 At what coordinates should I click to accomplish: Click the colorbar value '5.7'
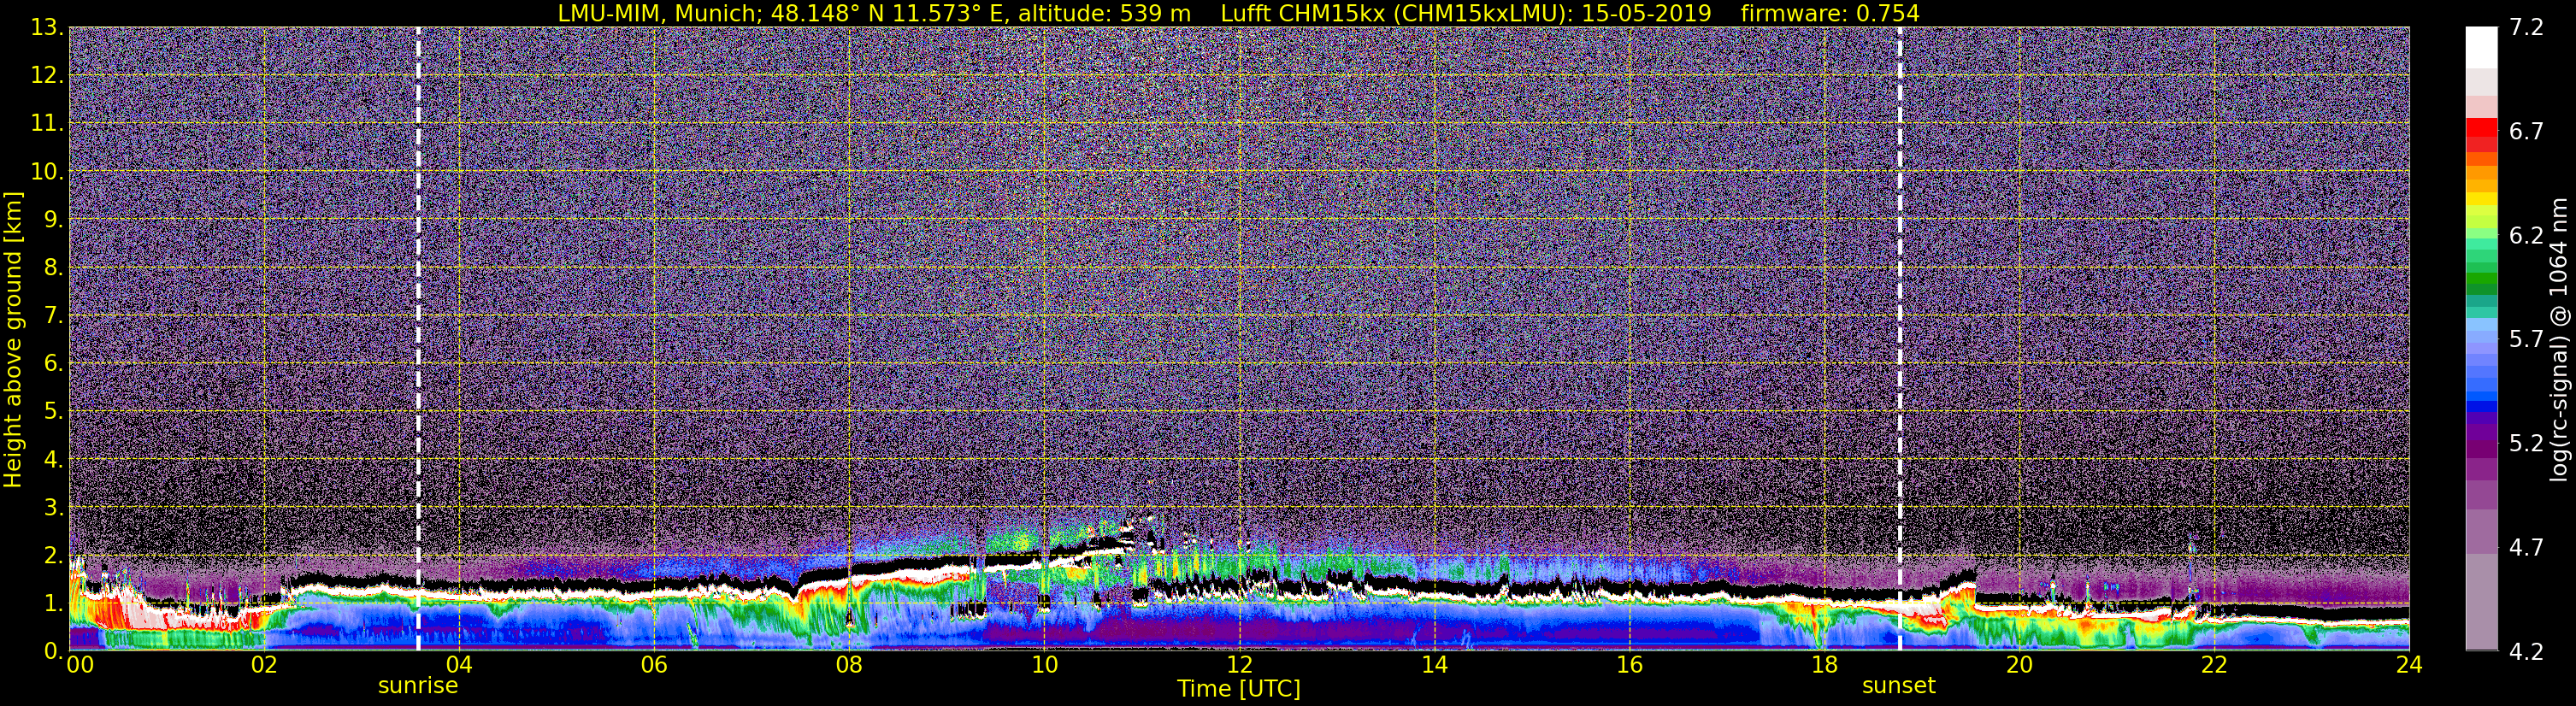[2526, 339]
